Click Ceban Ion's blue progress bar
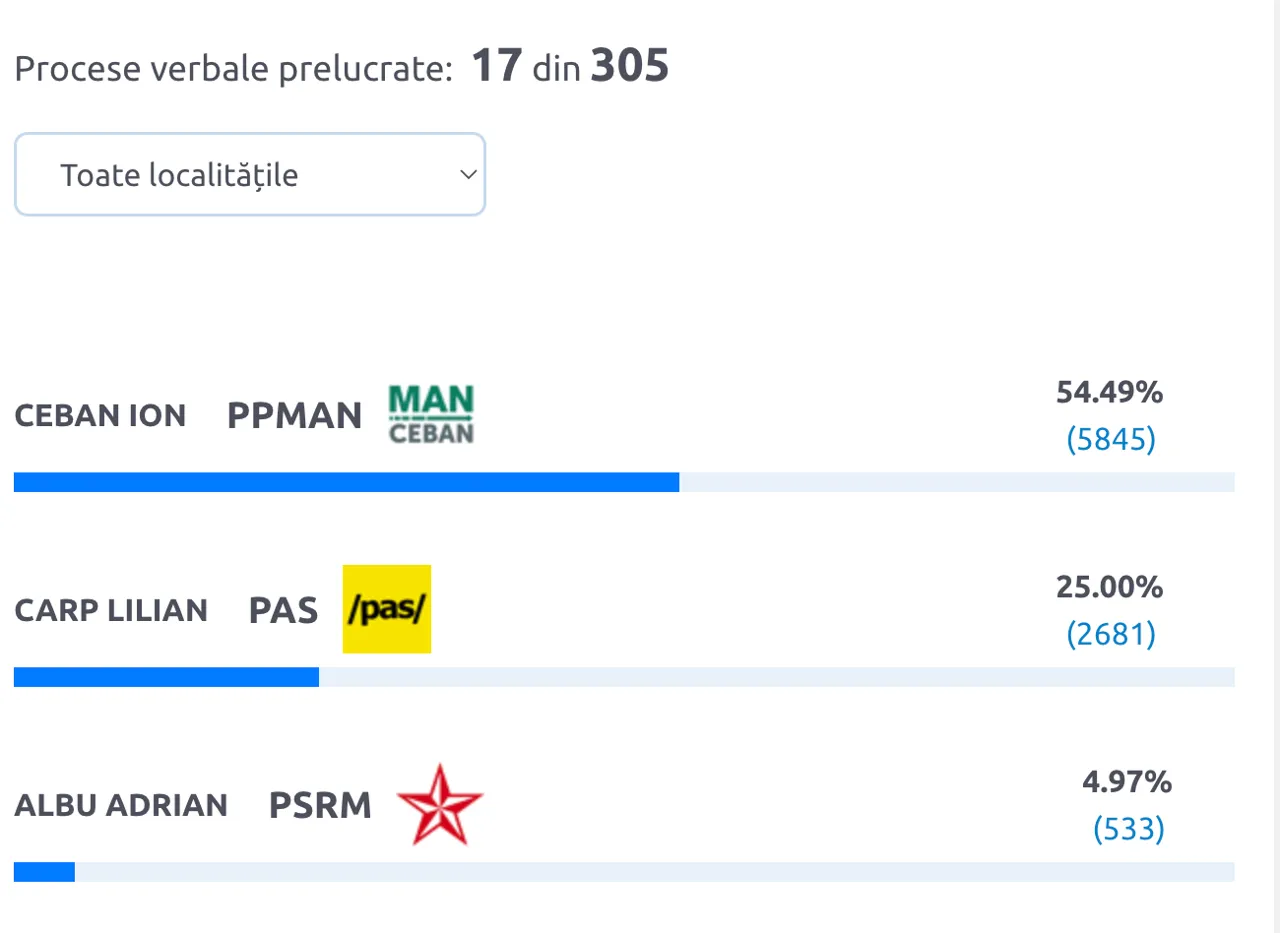 [346, 483]
